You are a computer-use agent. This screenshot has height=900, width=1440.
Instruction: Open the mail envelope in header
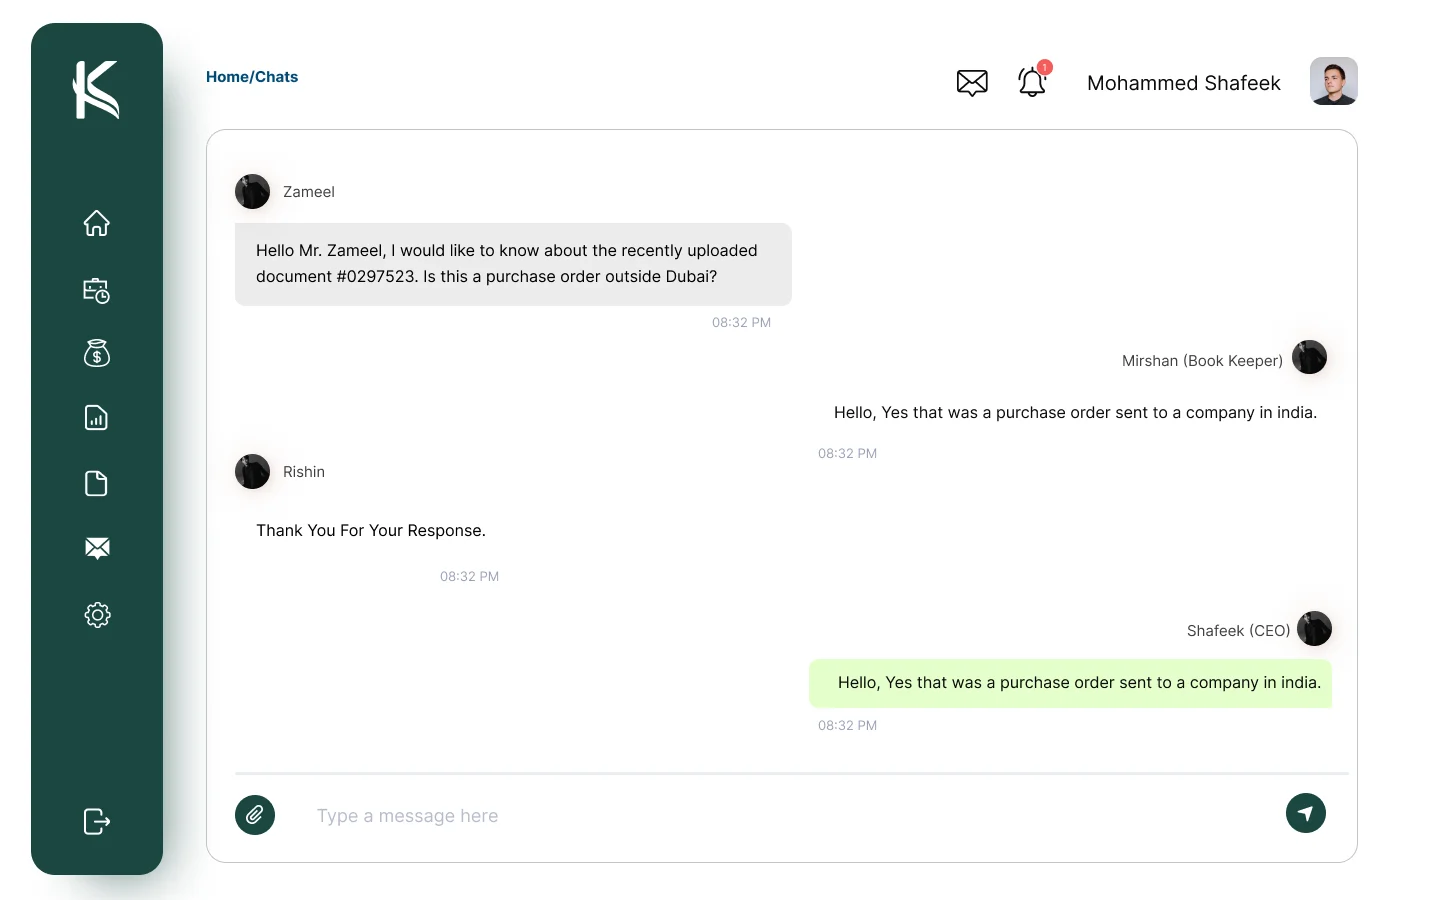(972, 82)
